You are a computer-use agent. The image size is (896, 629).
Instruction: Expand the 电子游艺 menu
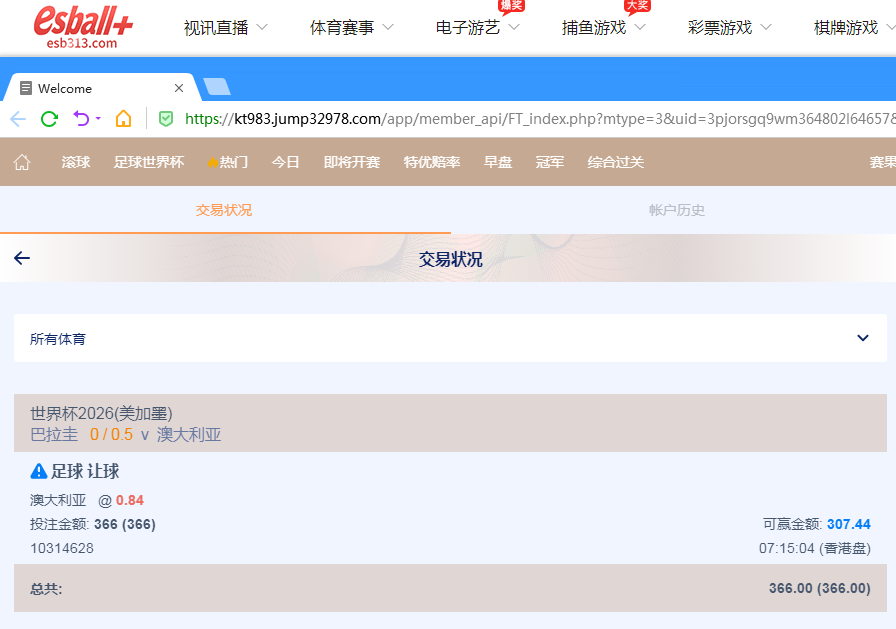pyautogui.click(x=477, y=27)
